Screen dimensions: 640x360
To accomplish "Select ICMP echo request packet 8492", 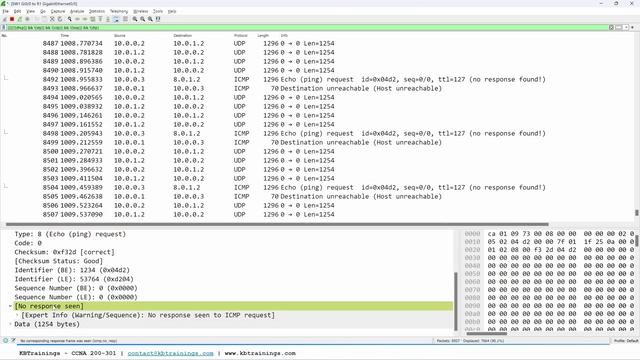I will pos(317,79).
